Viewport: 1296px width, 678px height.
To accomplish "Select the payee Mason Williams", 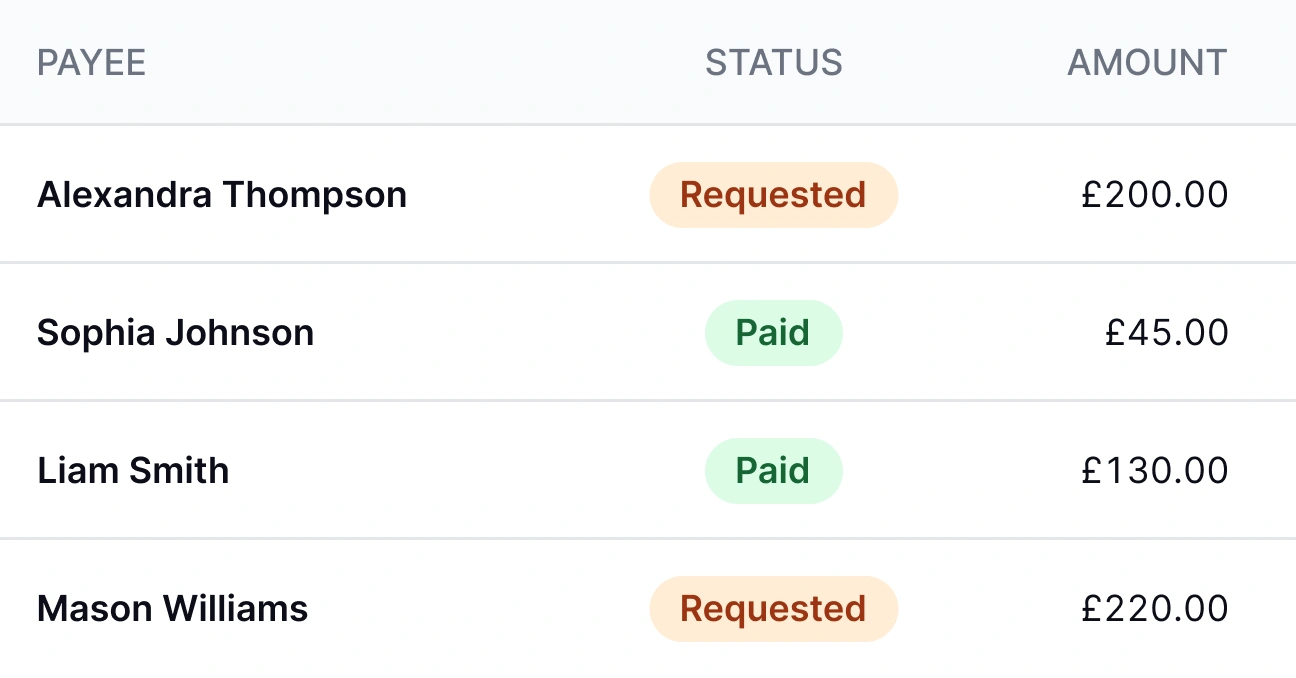I will (x=173, y=608).
